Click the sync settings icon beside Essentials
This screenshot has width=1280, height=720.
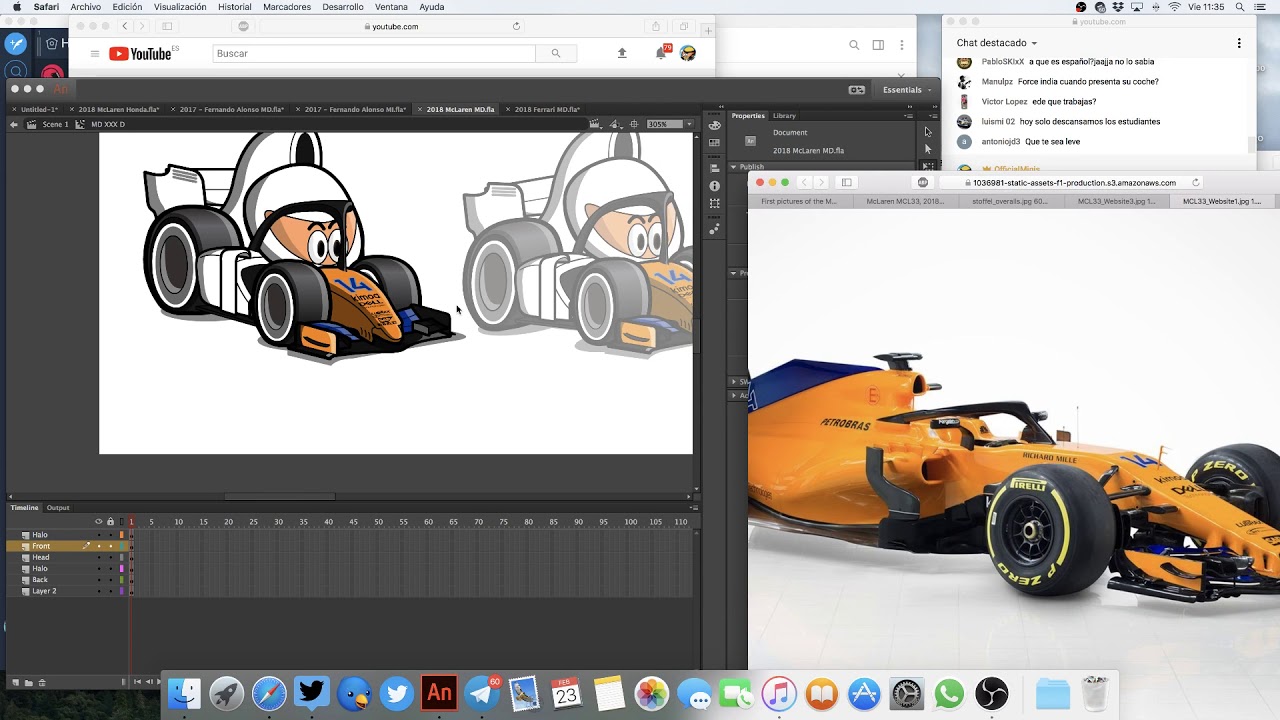pos(857,89)
